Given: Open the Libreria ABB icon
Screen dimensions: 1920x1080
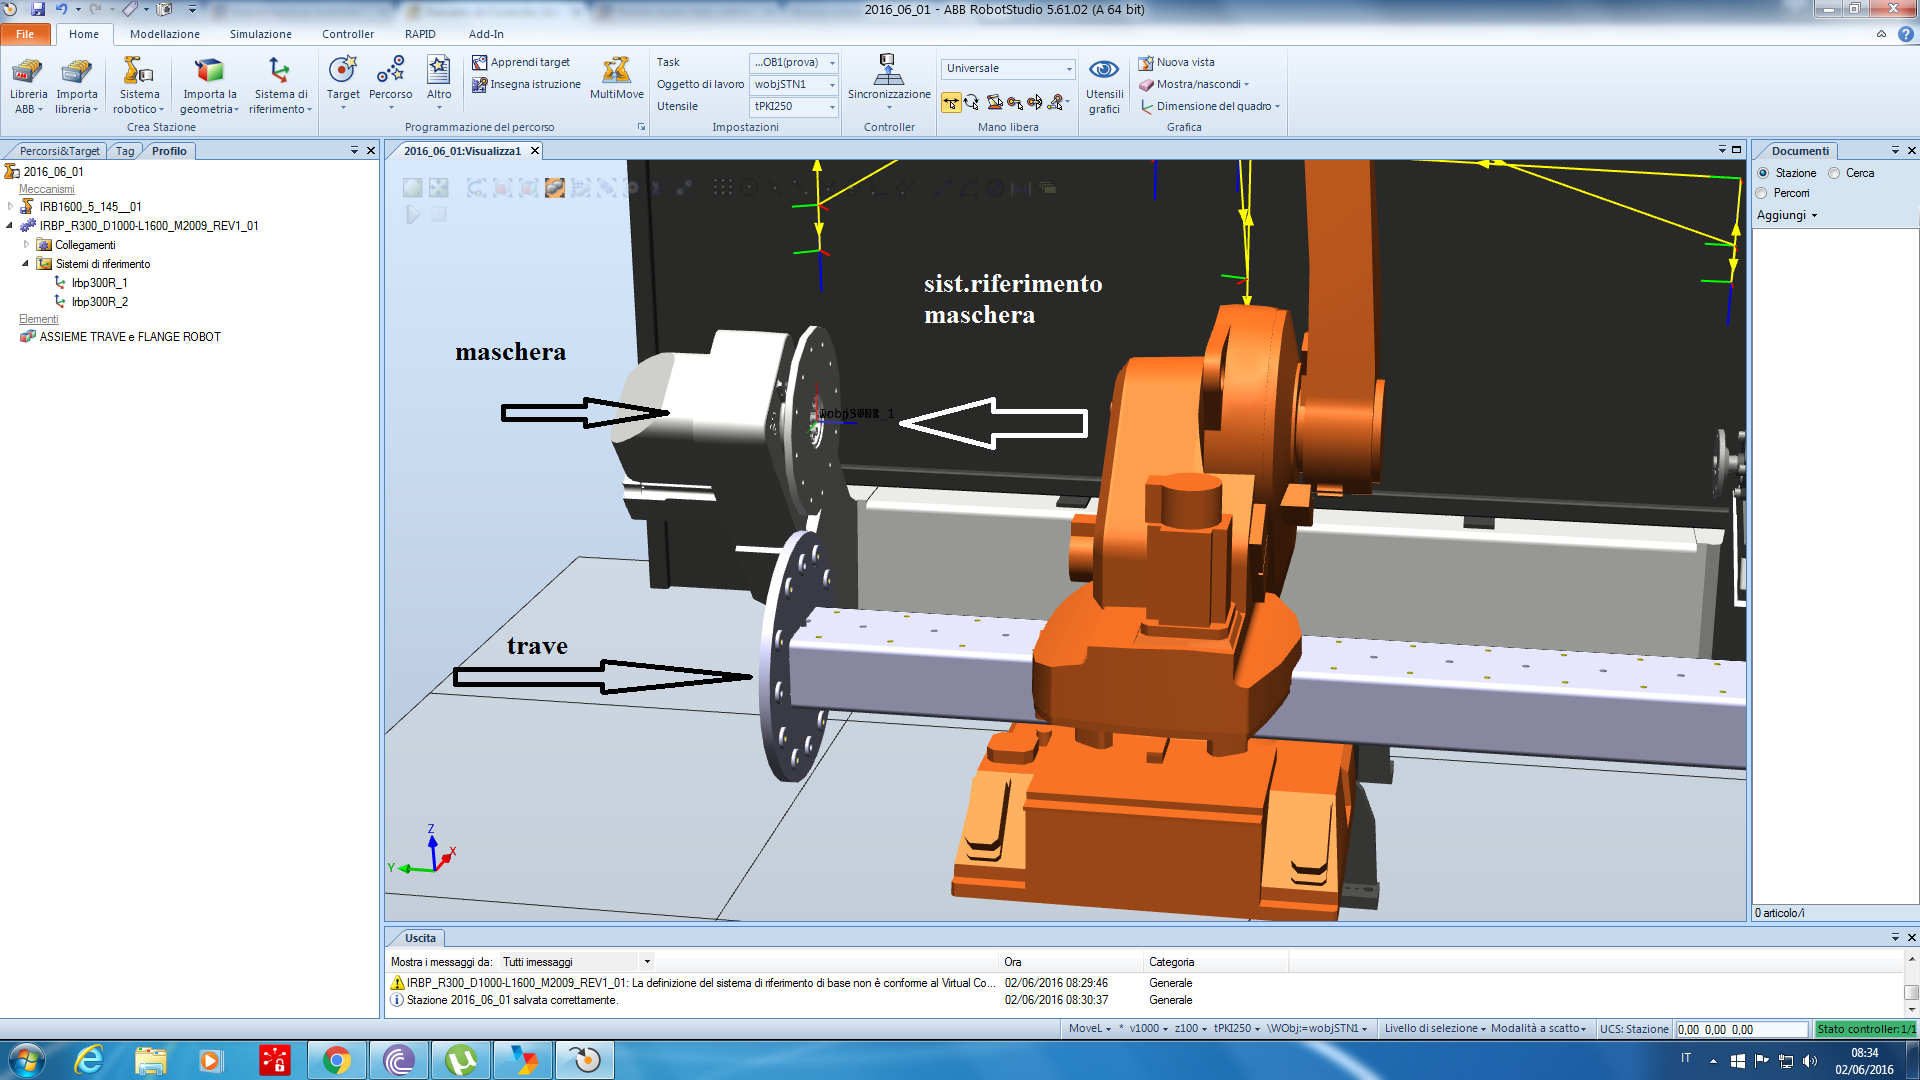Looking at the screenshot, I should click(28, 73).
